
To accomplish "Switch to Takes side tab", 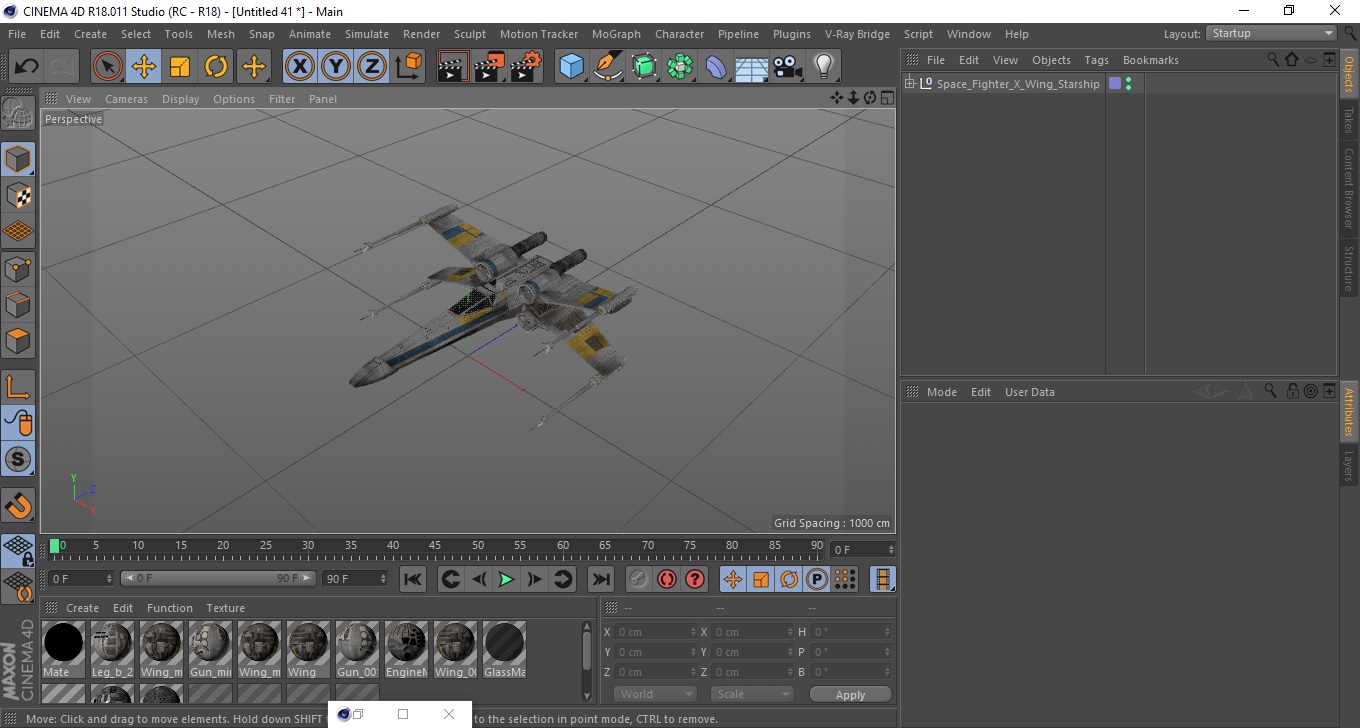I will (x=1349, y=120).
